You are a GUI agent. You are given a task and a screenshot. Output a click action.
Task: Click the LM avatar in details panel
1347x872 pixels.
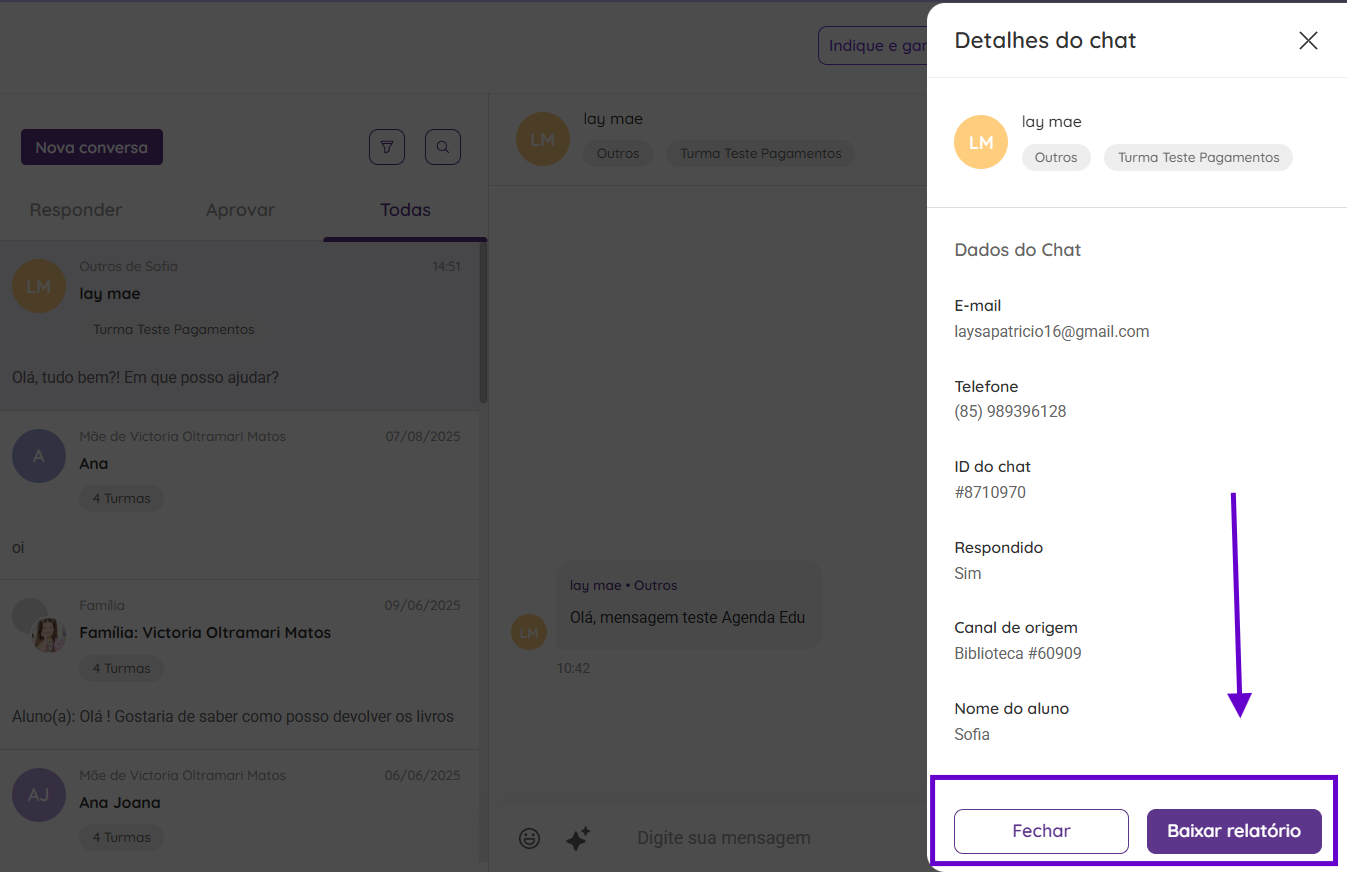tap(981, 142)
